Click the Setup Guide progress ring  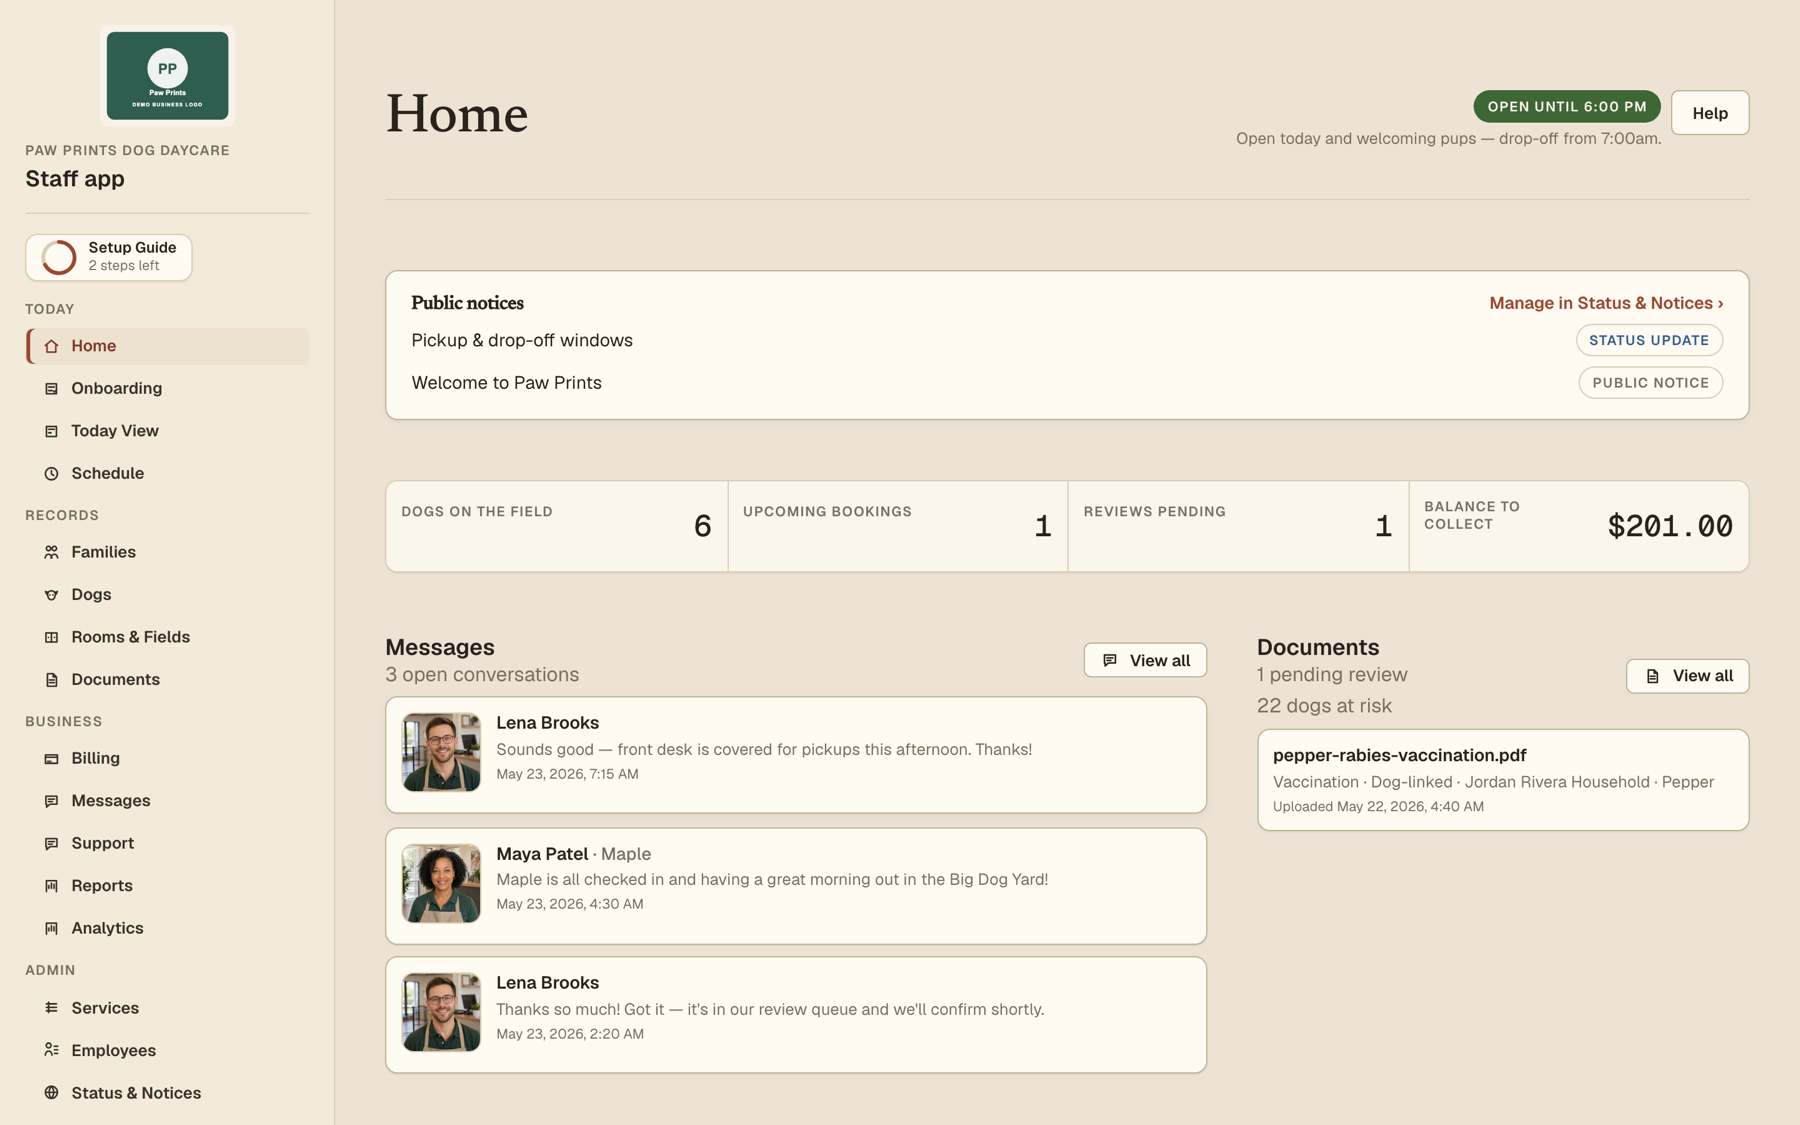[59, 257]
